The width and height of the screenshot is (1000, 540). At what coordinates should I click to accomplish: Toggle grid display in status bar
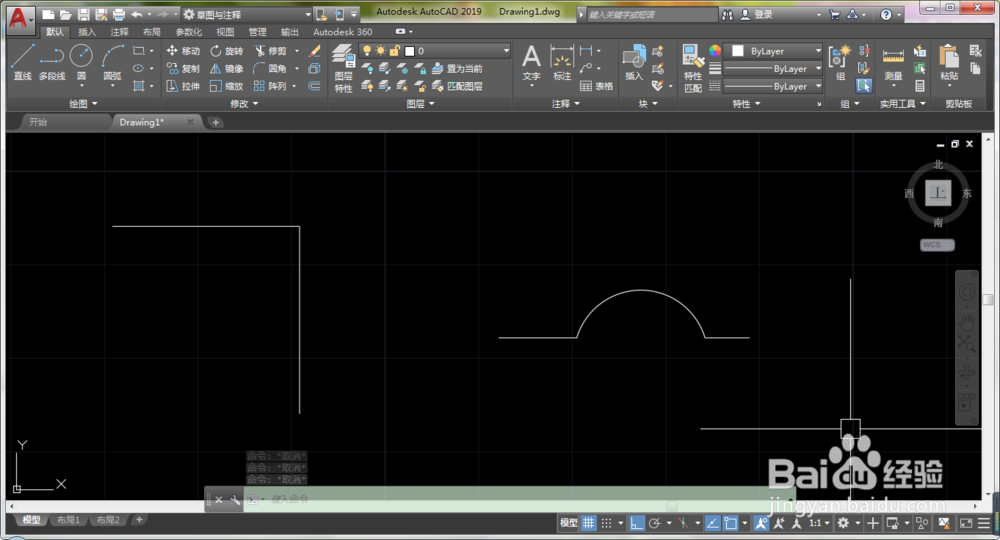tap(588, 523)
